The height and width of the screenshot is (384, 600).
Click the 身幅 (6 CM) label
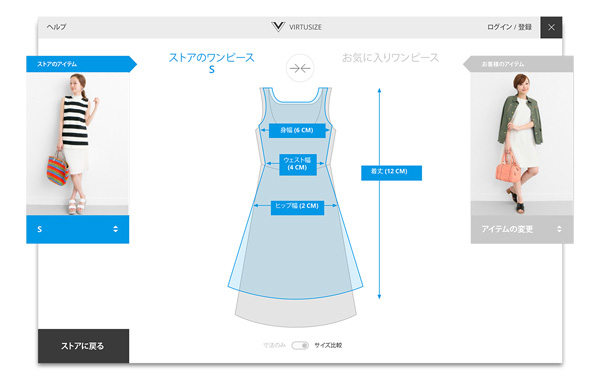(x=297, y=130)
